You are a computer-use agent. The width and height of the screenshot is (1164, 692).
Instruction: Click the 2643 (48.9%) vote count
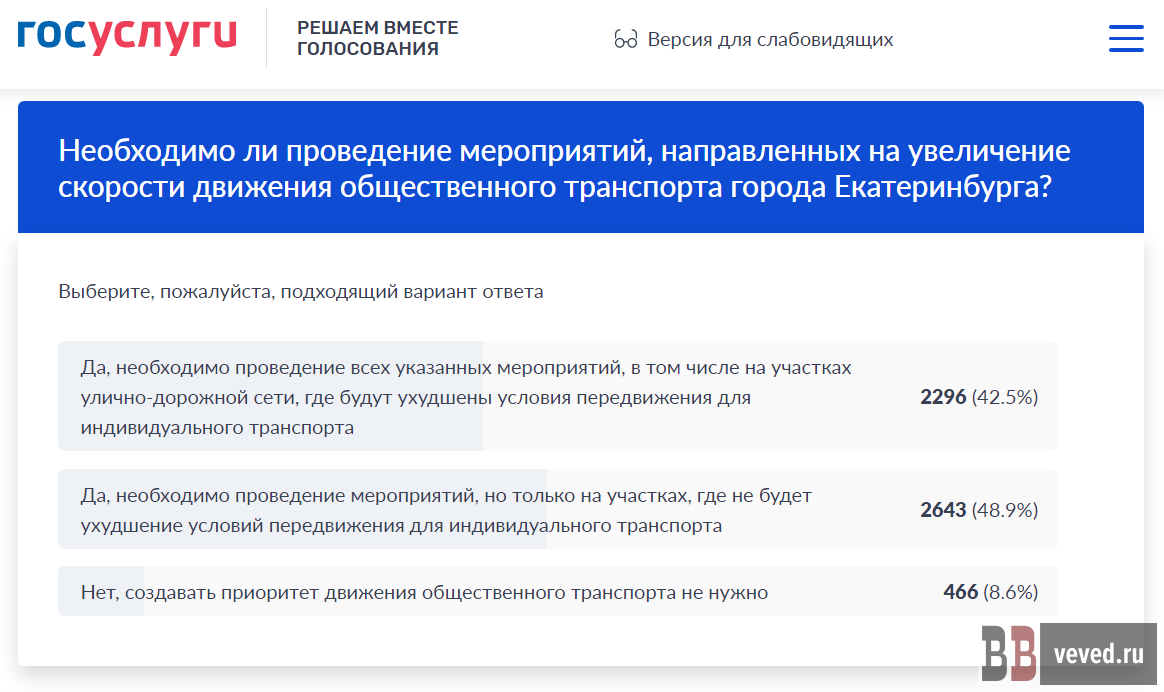point(979,510)
